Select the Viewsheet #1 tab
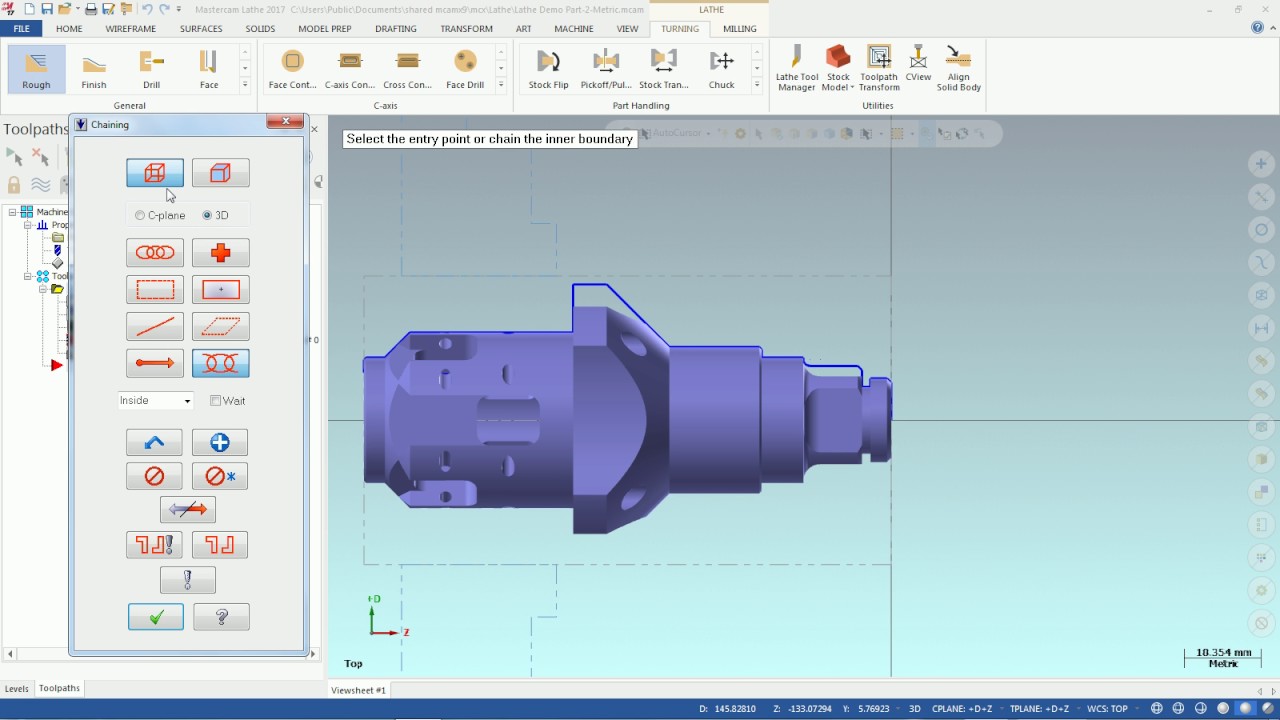 (359, 690)
